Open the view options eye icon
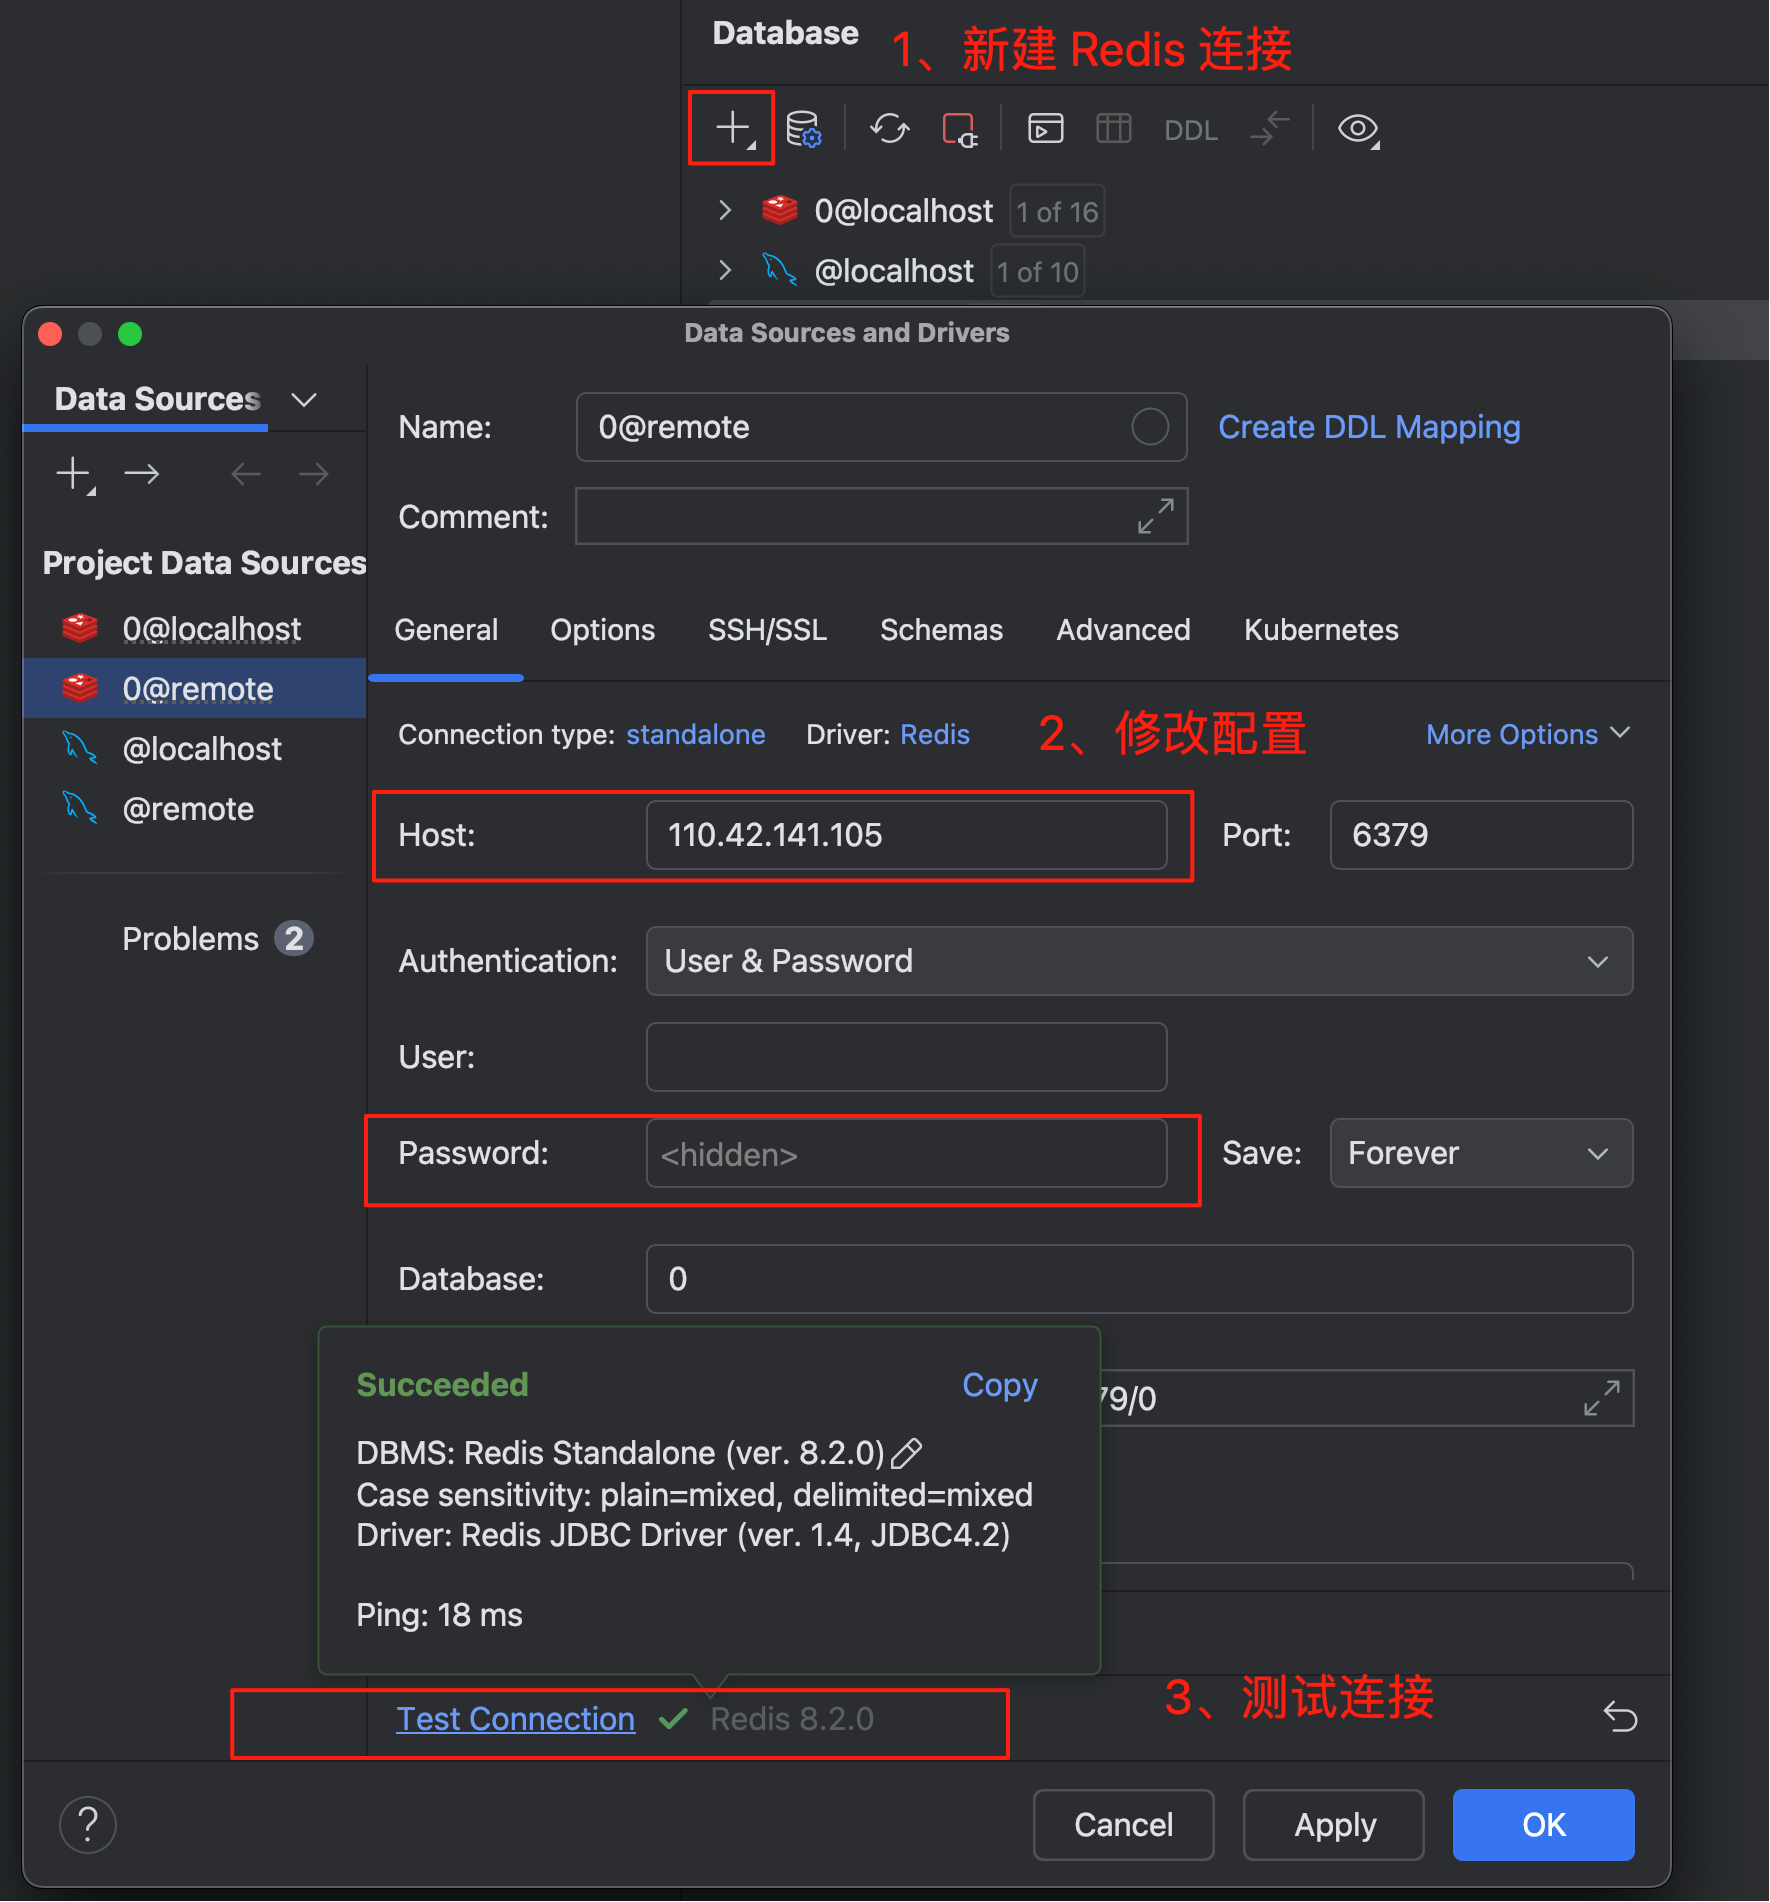Image resolution: width=1770 pixels, height=1902 pixels. pos(1357,129)
